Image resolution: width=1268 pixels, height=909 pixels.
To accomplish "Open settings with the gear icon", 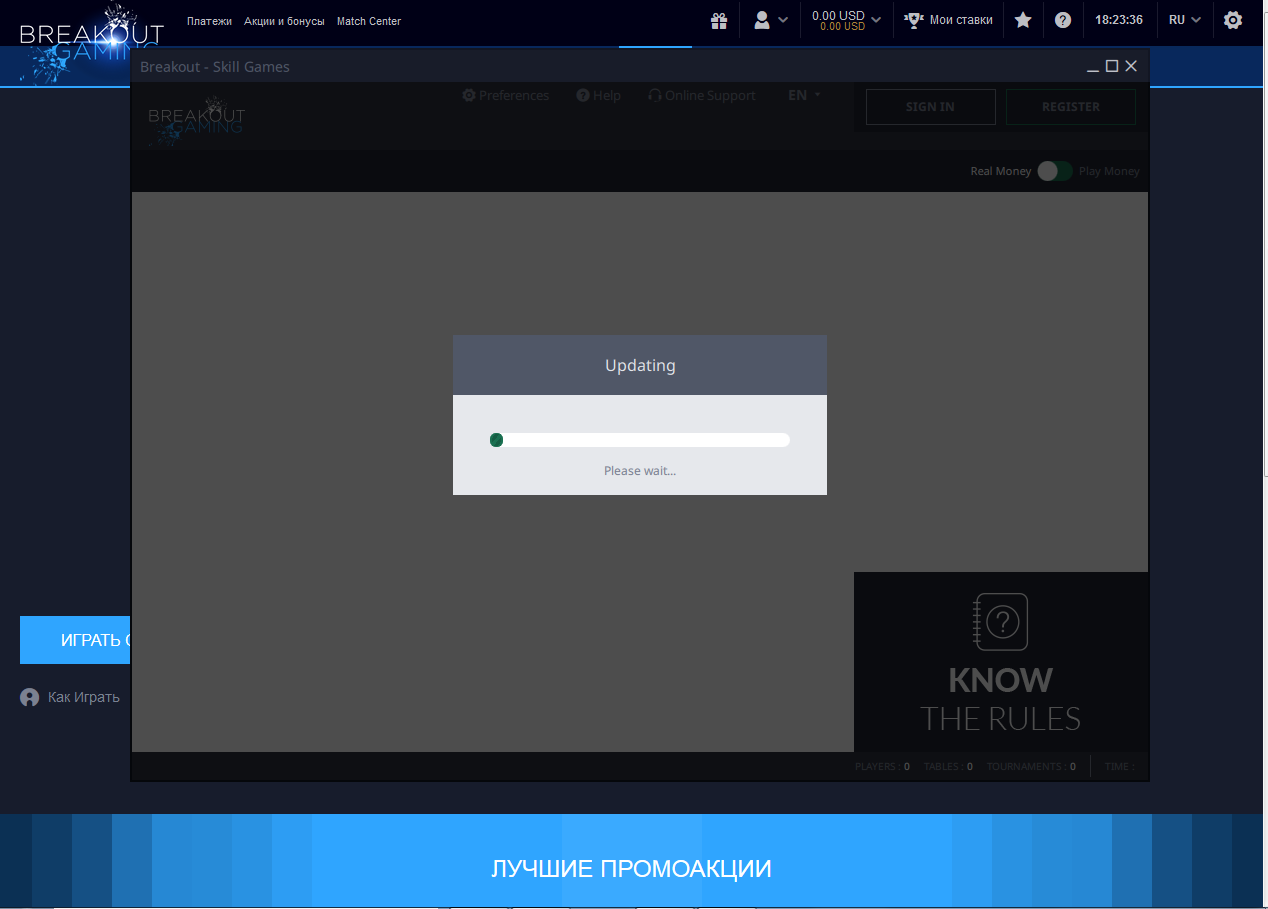I will click(x=1232, y=19).
